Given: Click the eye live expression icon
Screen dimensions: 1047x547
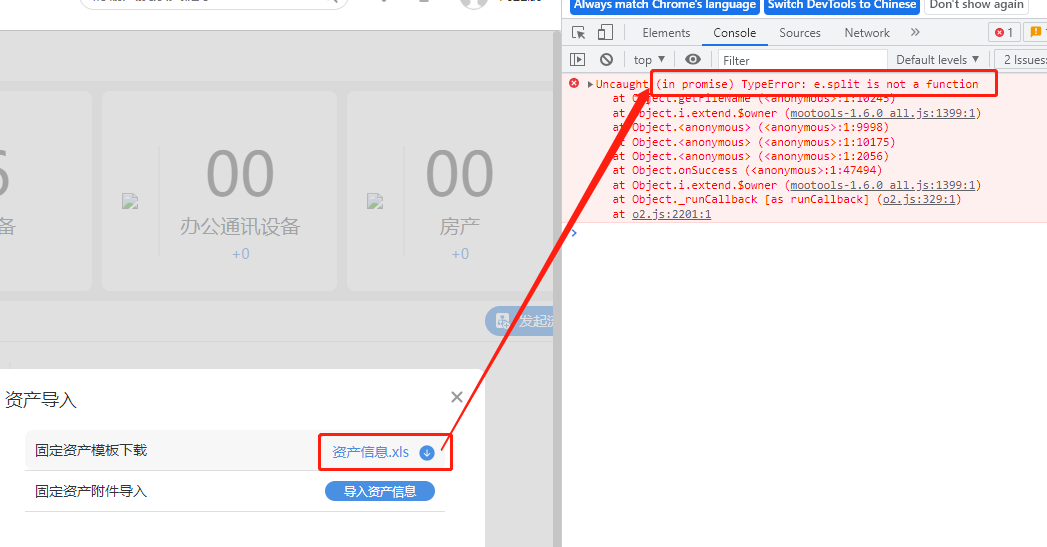Looking at the screenshot, I should [693, 59].
